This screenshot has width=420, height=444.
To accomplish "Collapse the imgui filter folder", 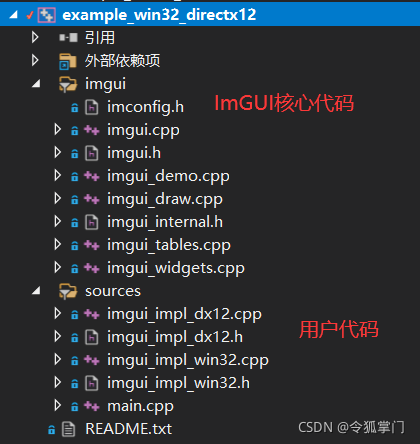I will pyautogui.click(x=36, y=83).
